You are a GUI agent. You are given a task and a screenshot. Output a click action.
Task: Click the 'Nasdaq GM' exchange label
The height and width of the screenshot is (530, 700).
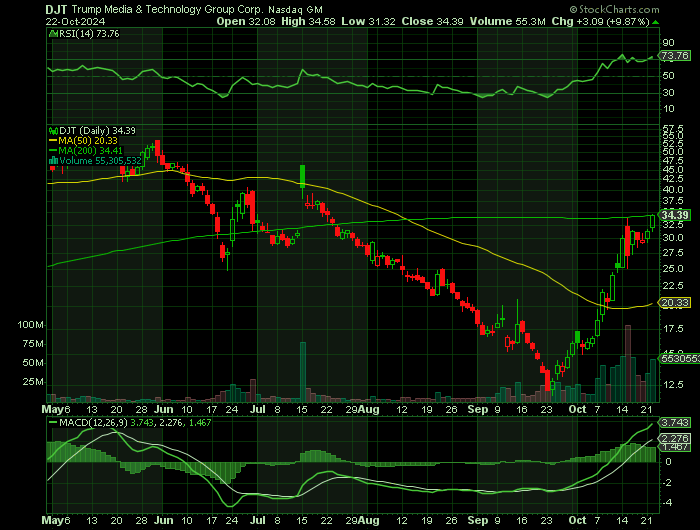tap(296, 9)
